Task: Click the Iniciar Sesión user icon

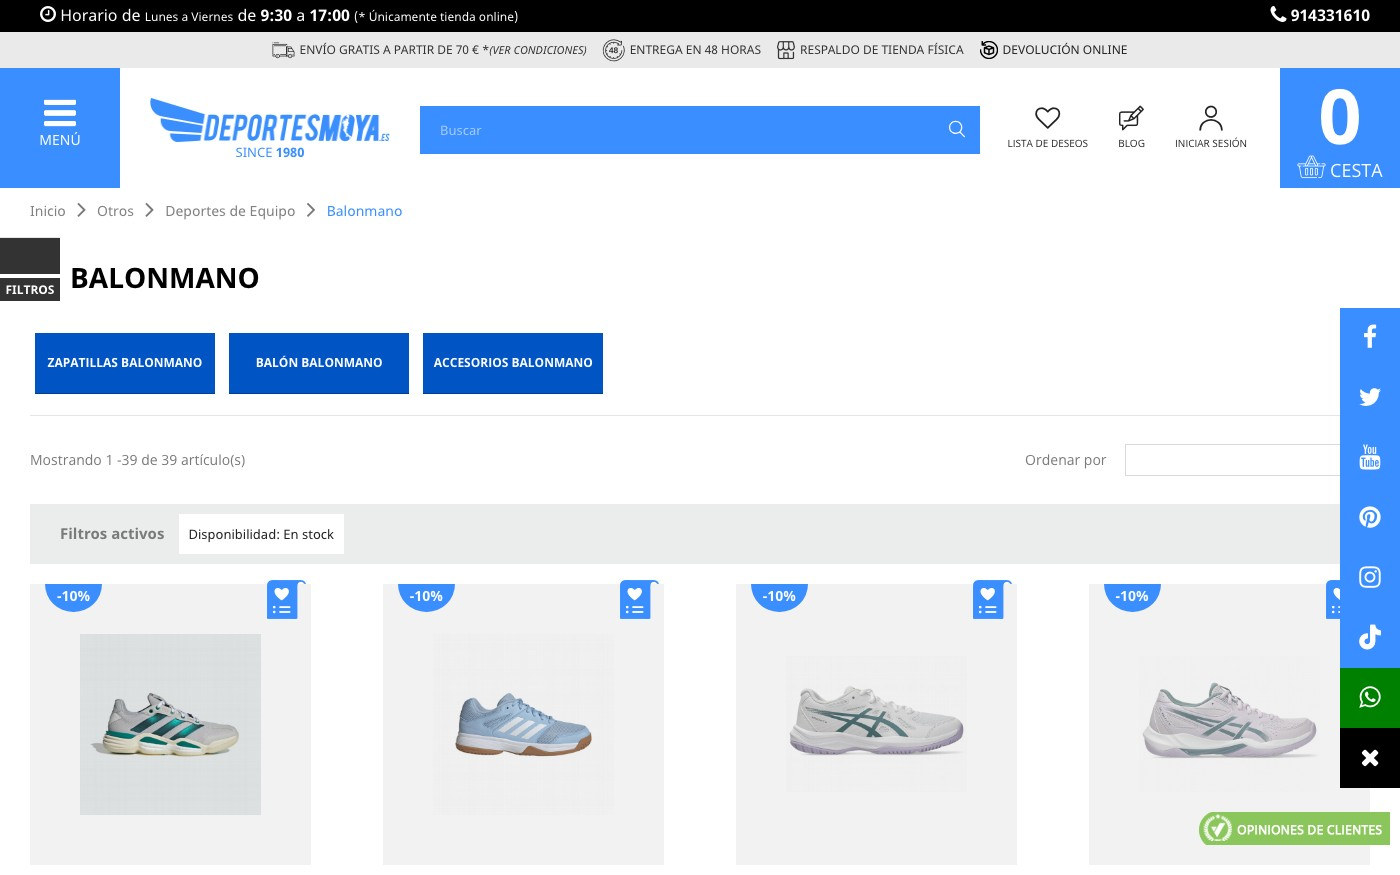Action: (x=1211, y=118)
